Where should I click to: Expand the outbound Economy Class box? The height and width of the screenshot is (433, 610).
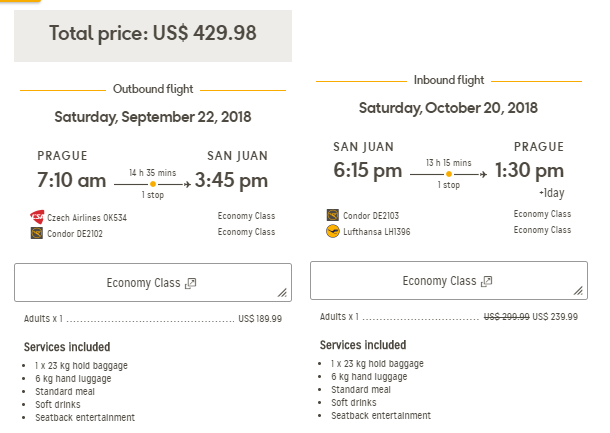[153, 282]
